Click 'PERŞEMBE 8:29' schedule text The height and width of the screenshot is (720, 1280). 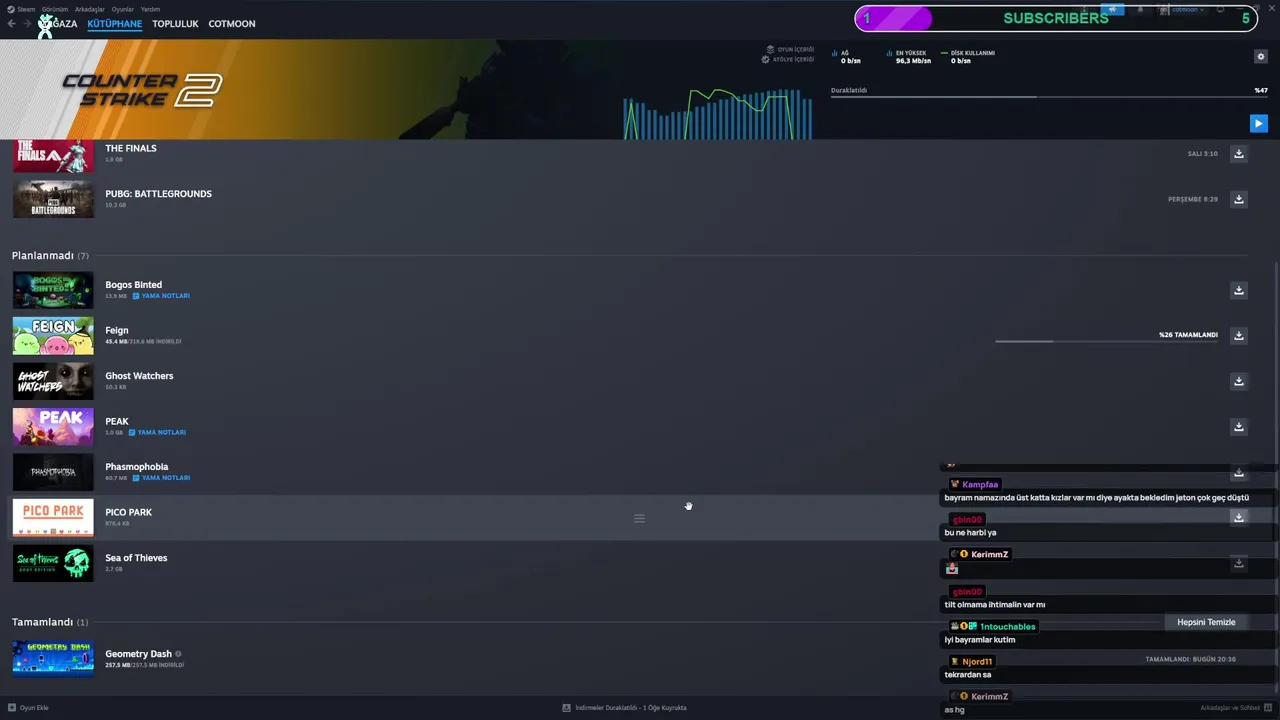click(x=1193, y=199)
